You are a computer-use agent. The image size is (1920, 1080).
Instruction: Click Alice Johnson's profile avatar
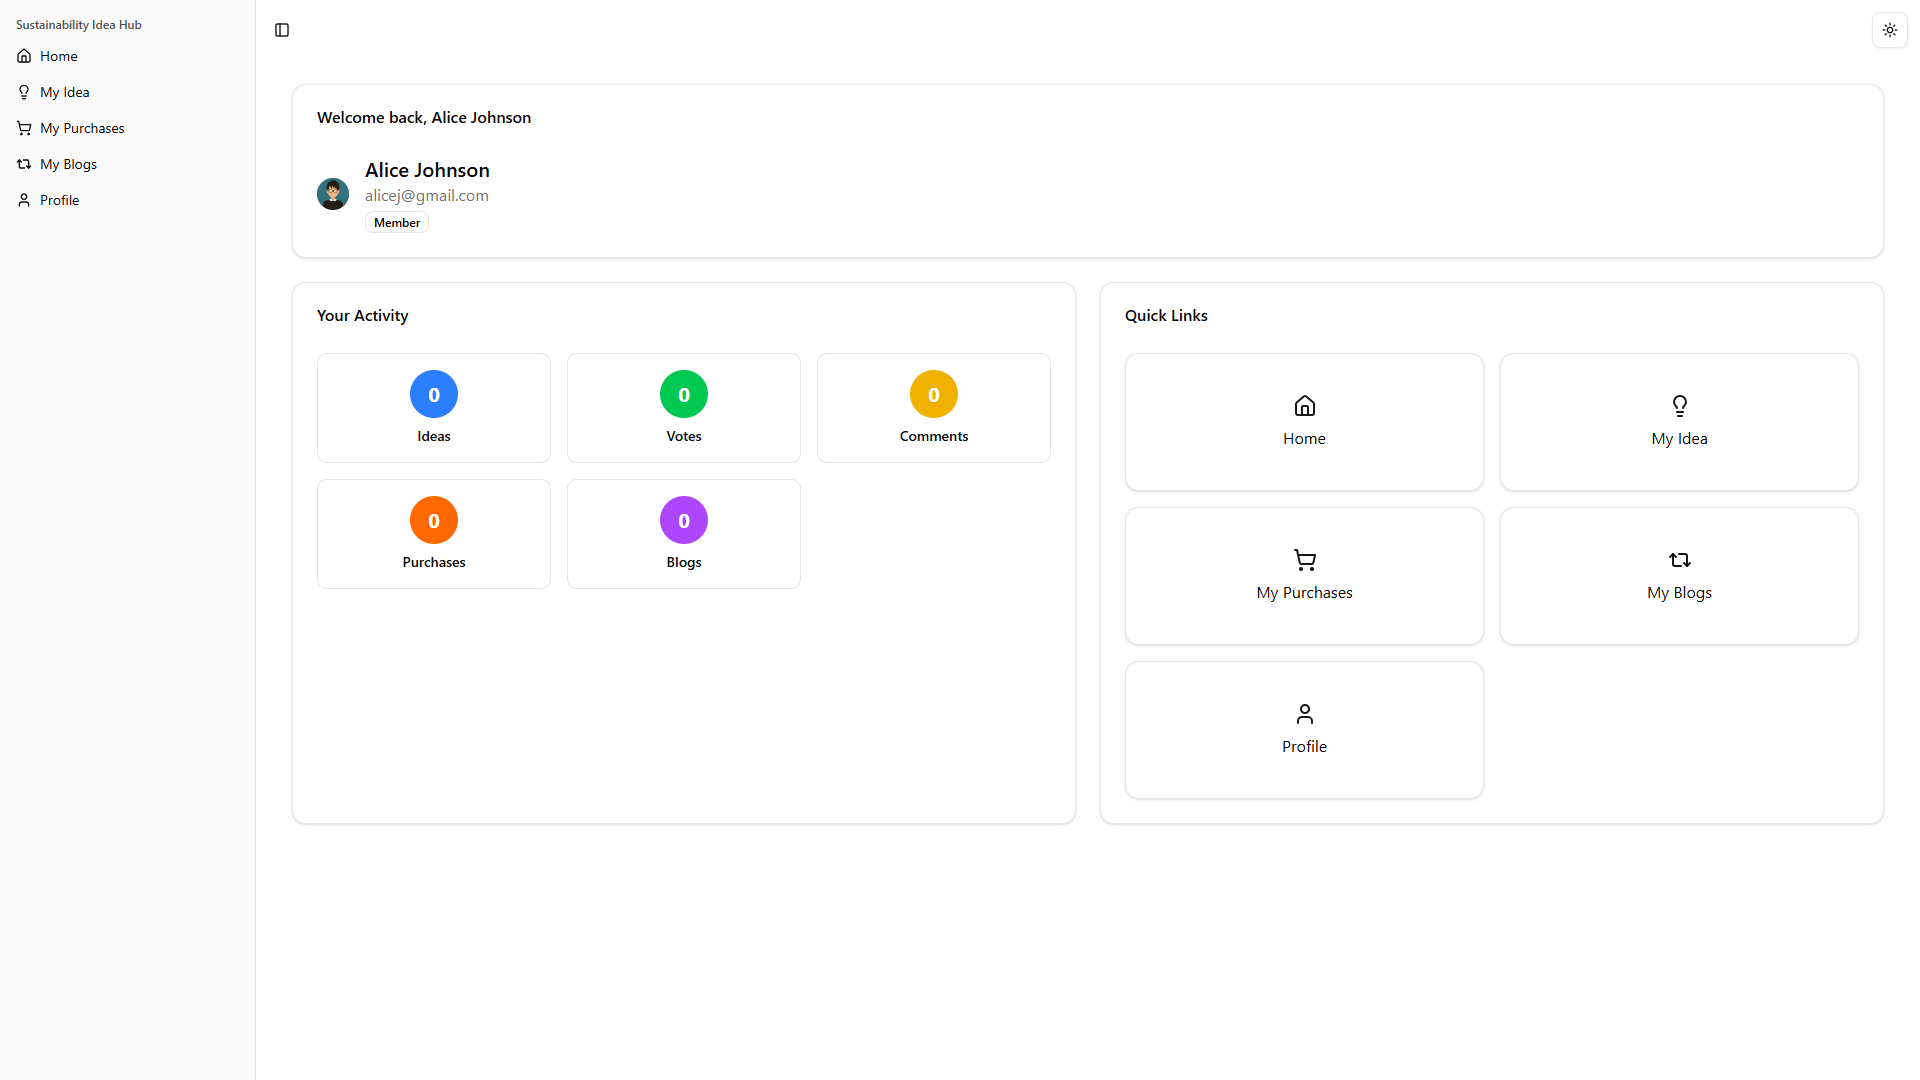pyautogui.click(x=333, y=193)
